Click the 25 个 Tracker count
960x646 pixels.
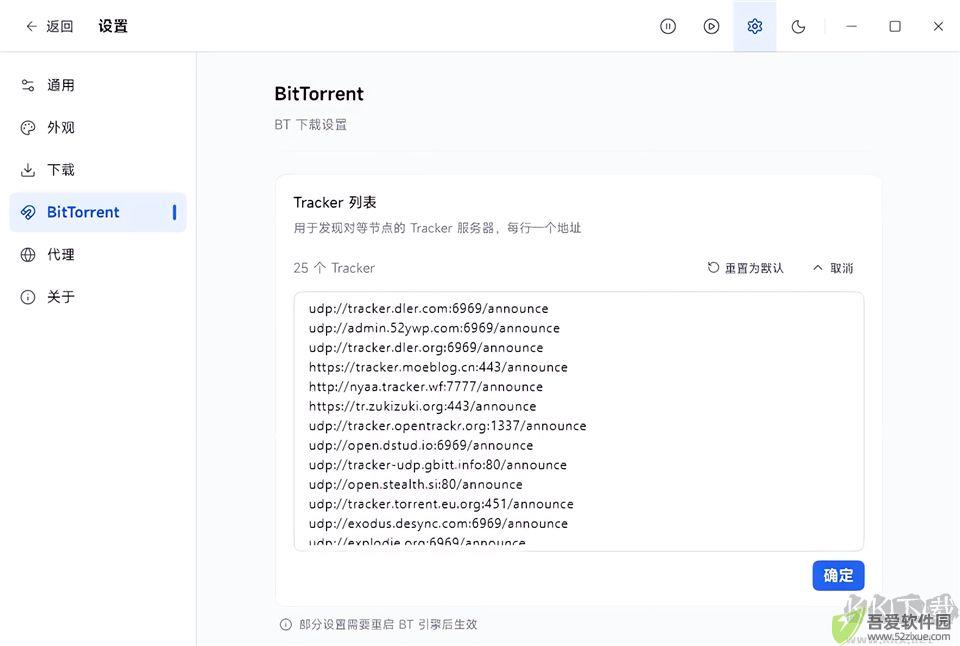[334, 268]
